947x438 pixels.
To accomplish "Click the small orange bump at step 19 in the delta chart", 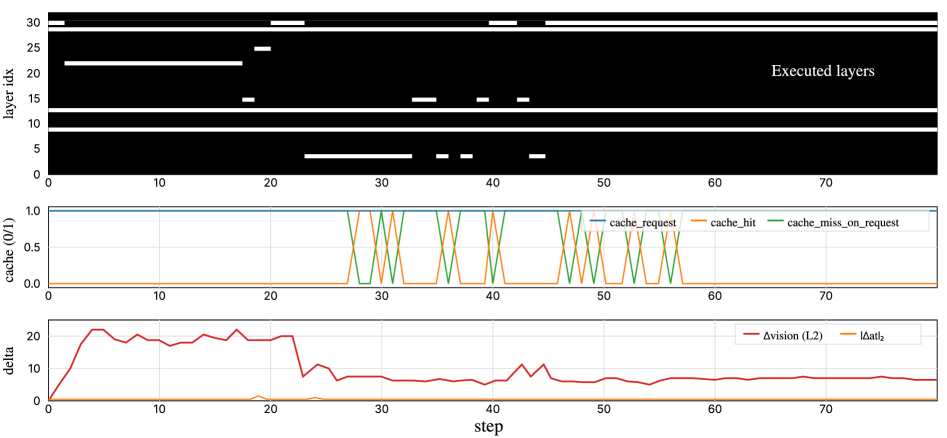I will (258, 396).
